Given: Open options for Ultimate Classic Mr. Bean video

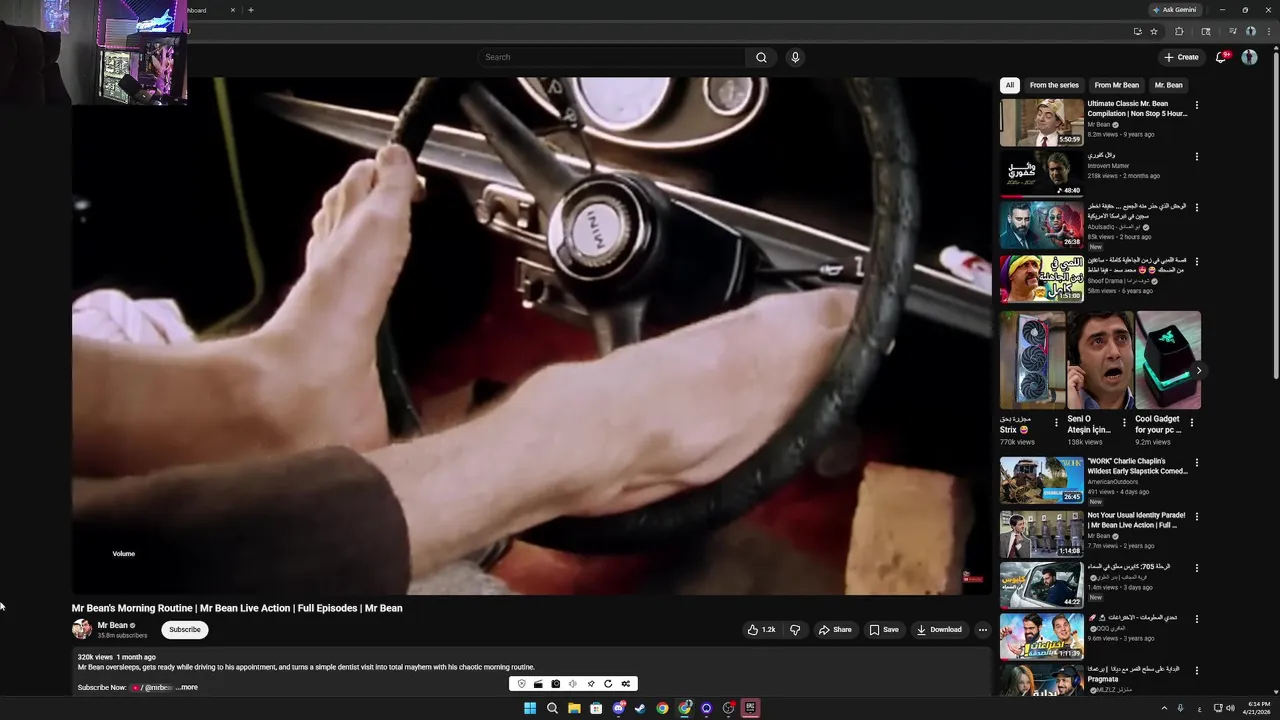Looking at the screenshot, I should (1196, 105).
